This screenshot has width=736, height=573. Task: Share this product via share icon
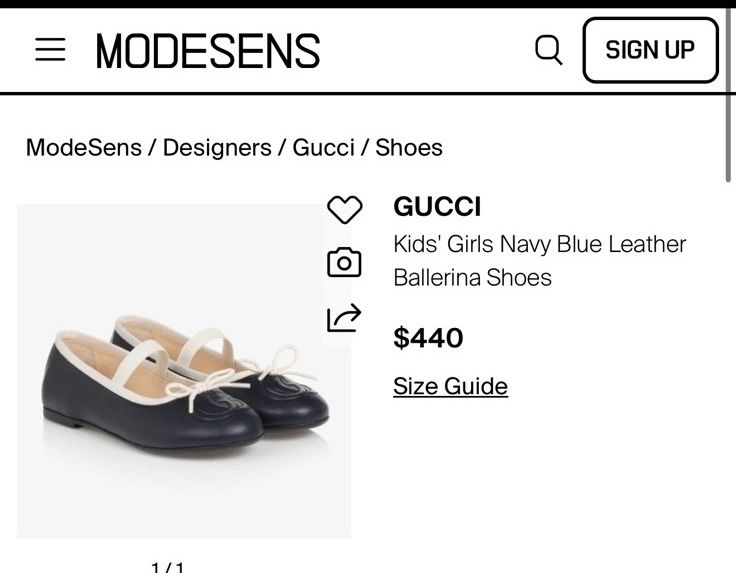[x=344, y=317]
